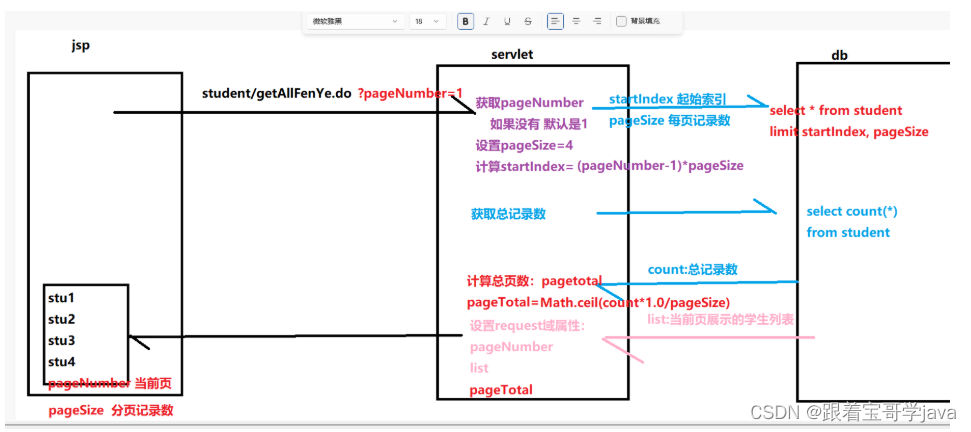Click the red '?pageNumber=1' text
Screen dimensions: 971x432
(x=411, y=93)
